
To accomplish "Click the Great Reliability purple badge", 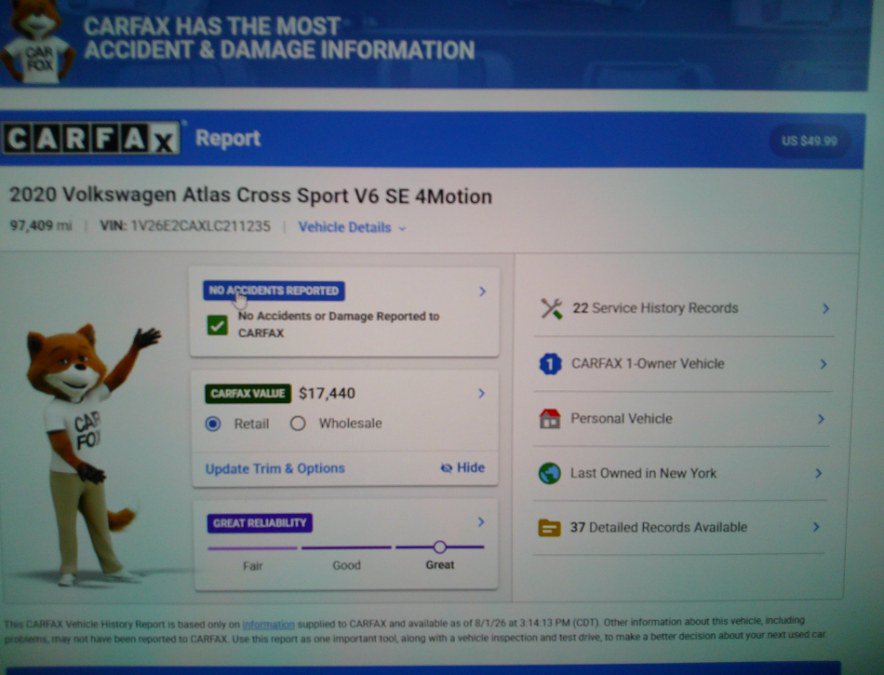I will (x=260, y=523).
